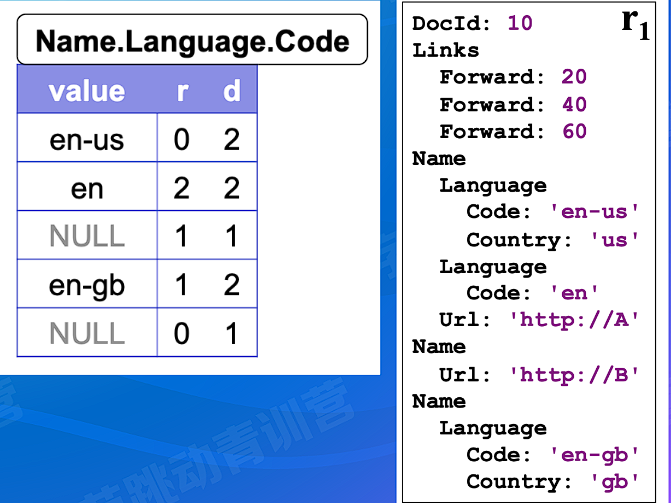Select the "Url: 'http://A'" line
This screenshot has width=671, height=503.
pyautogui.click(x=539, y=320)
